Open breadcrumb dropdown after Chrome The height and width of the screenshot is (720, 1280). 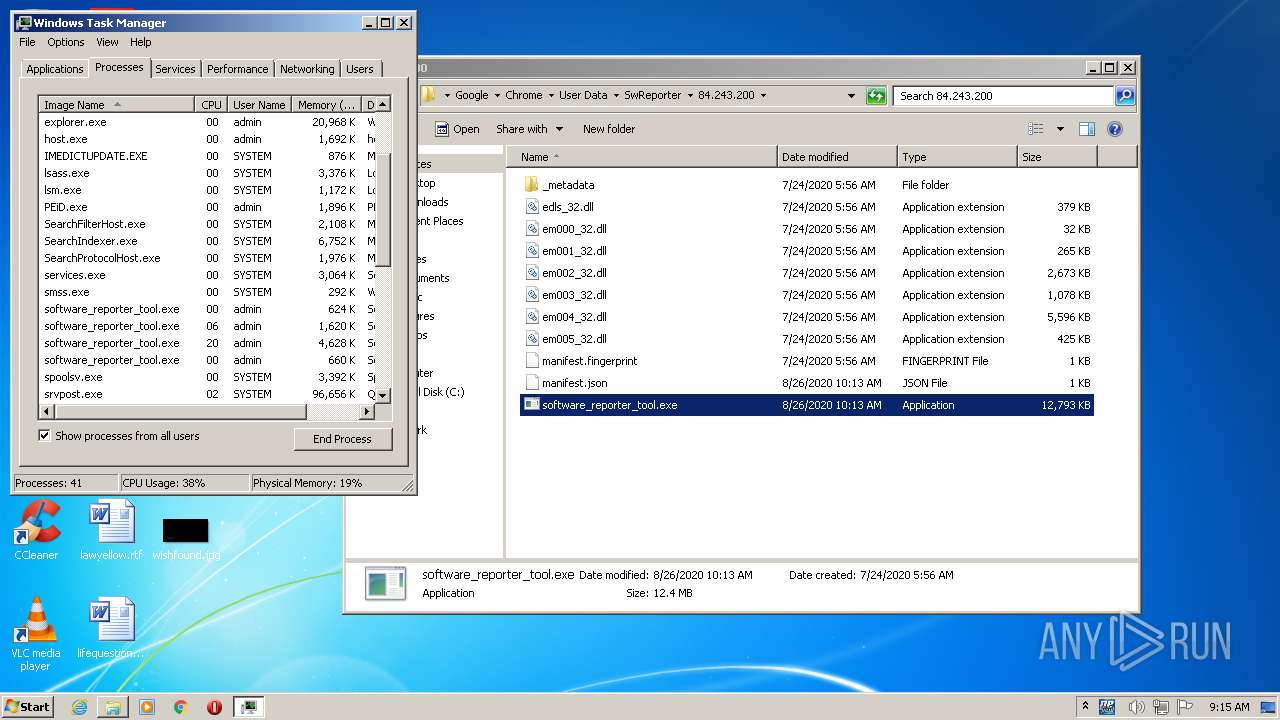pyautogui.click(x=550, y=96)
